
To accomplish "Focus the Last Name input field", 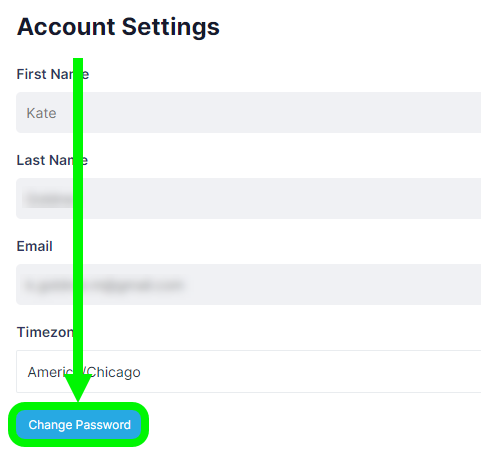I will click(249, 199).
